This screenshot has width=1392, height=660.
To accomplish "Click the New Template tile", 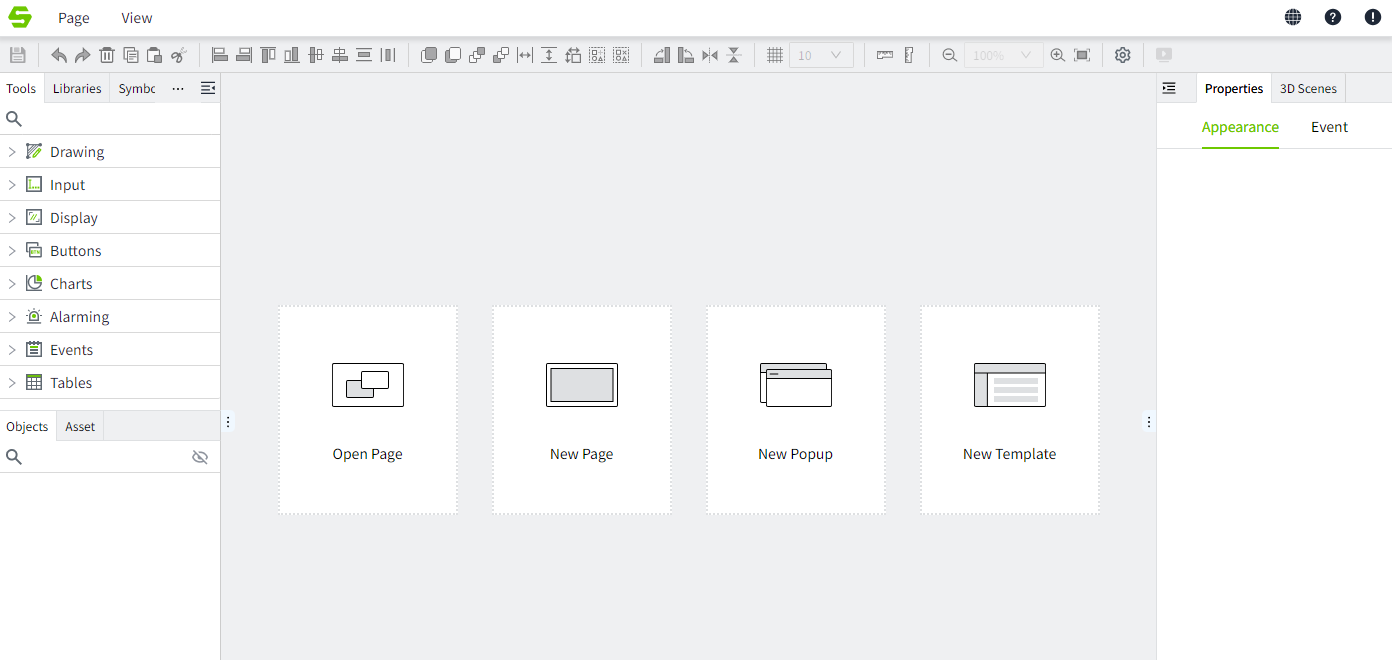I will click(x=1010, y=410).
